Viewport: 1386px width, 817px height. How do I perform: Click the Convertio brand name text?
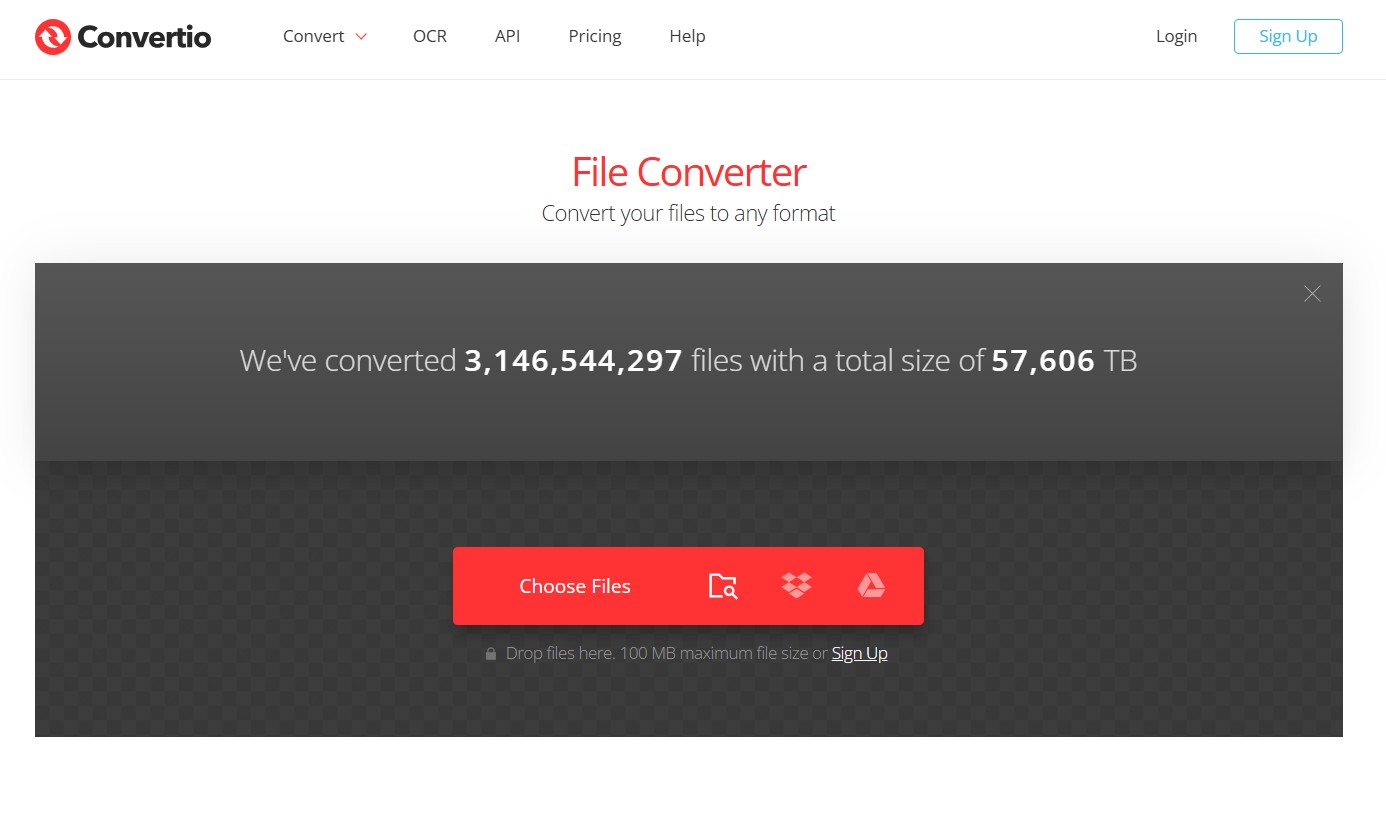click(x=144, y=37)
